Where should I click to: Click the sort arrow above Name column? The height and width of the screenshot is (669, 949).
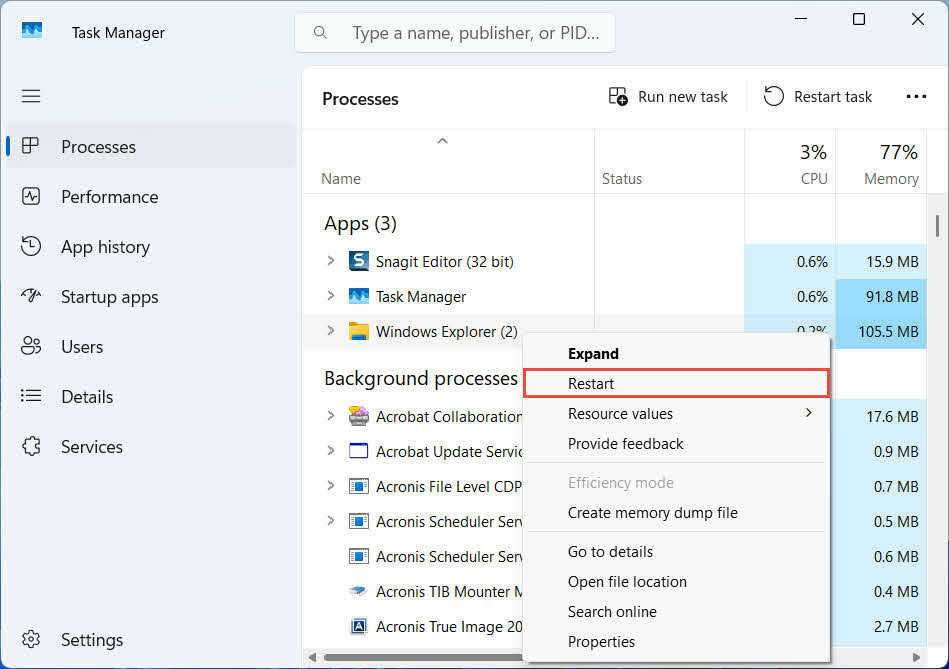(x=442, y=141)
